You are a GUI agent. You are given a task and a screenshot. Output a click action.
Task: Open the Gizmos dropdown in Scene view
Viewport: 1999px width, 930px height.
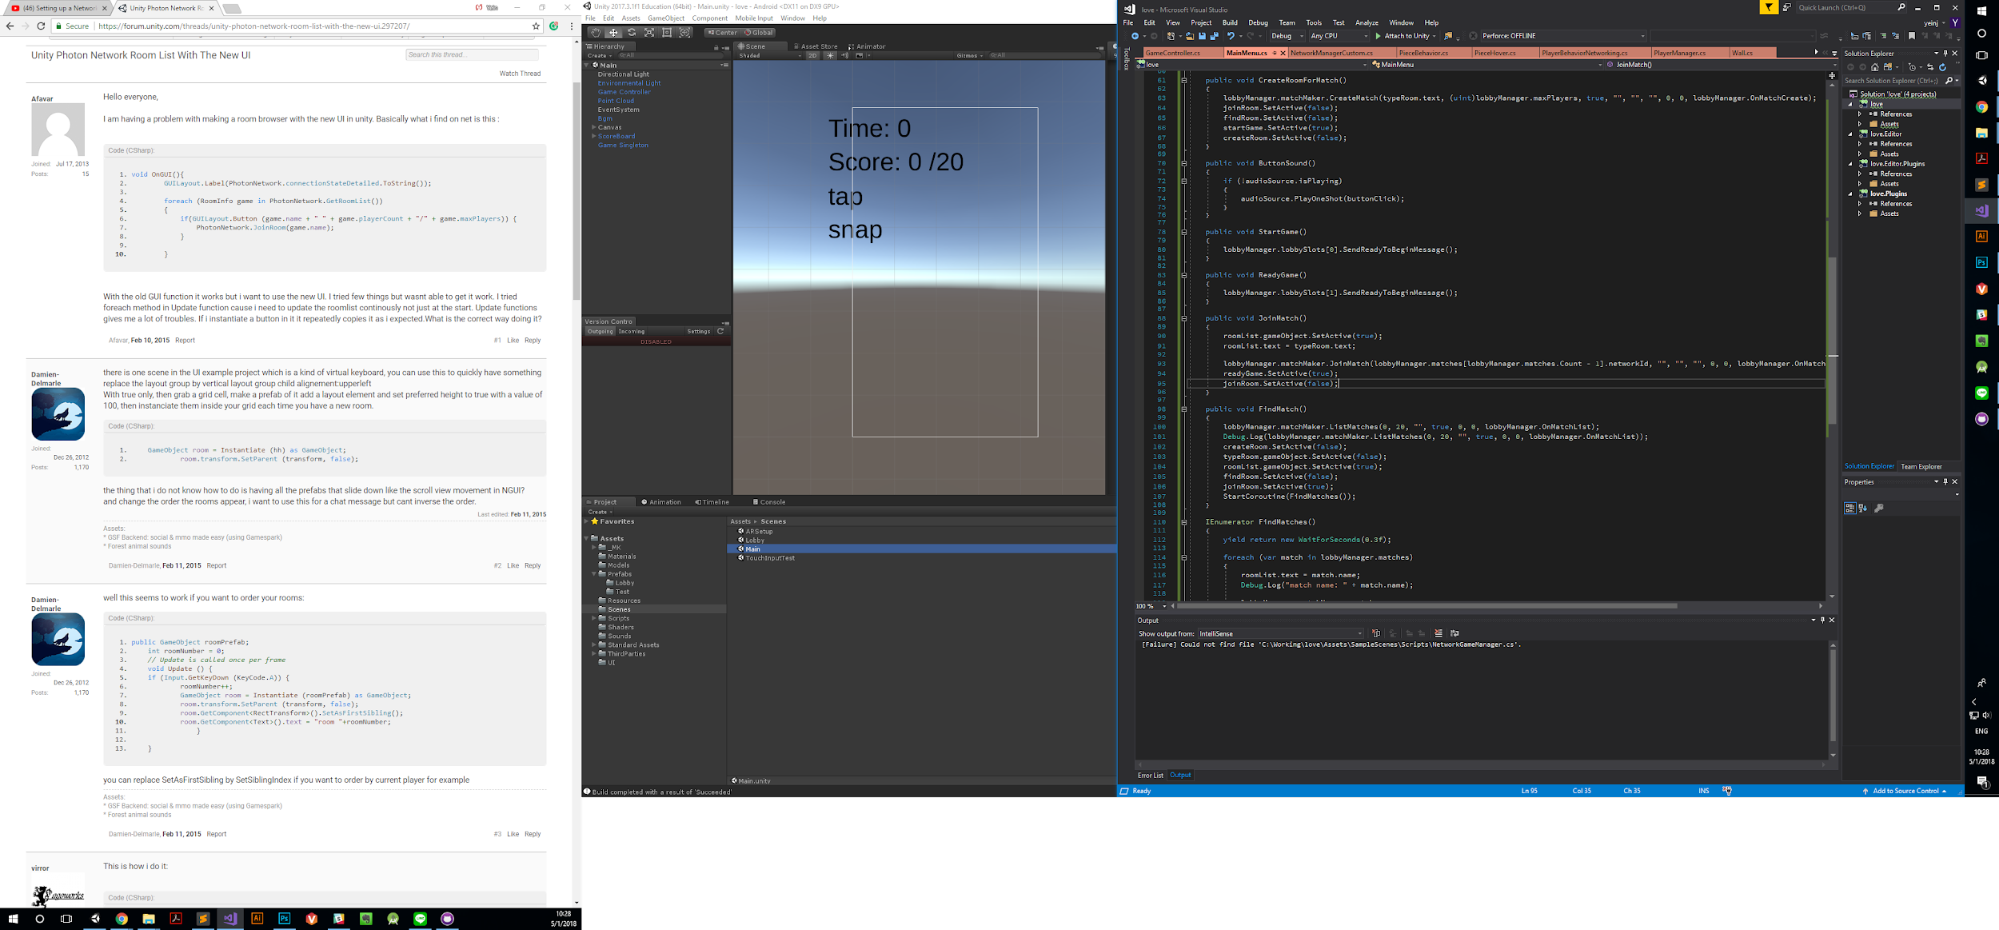[969, 55]
